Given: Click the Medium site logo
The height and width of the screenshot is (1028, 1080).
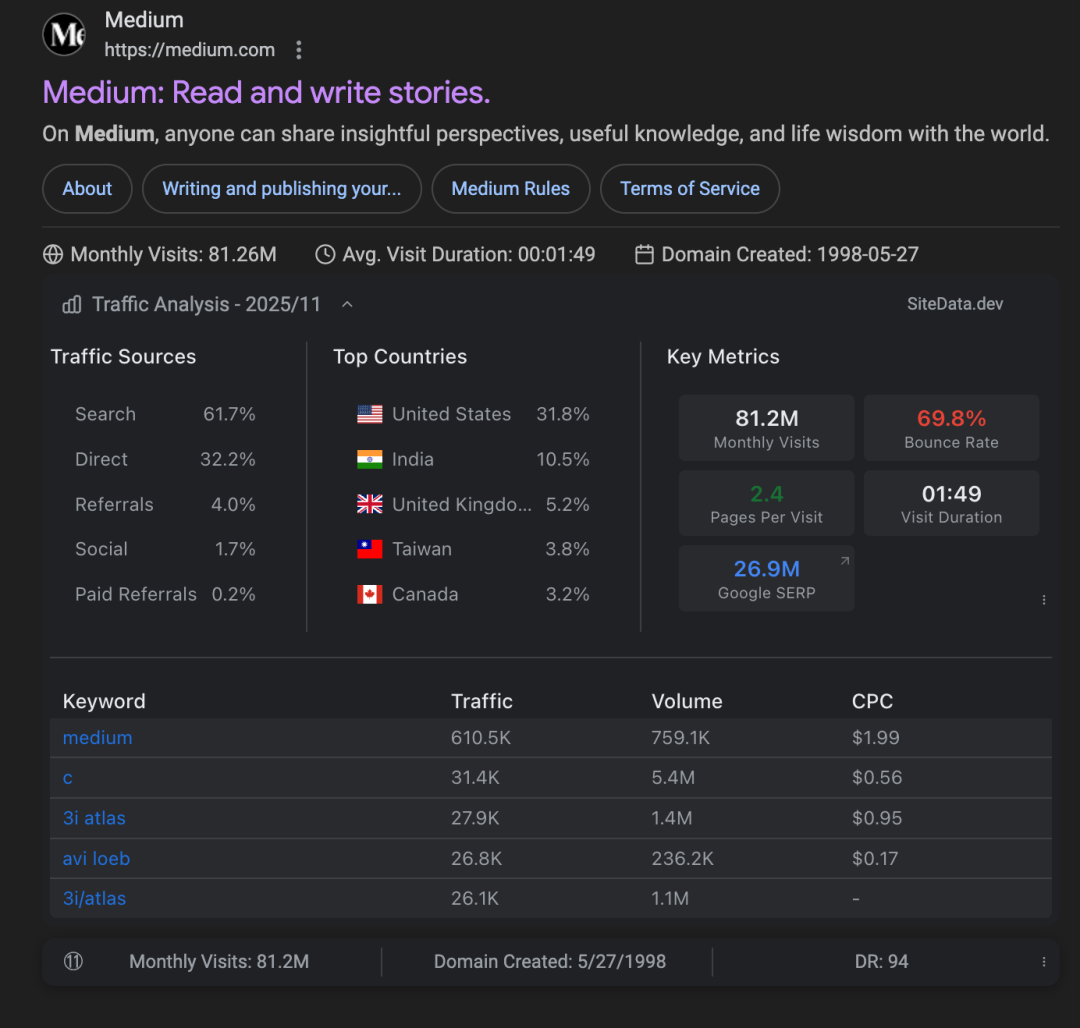Looking at the screenshot, I should coord(64,34).
